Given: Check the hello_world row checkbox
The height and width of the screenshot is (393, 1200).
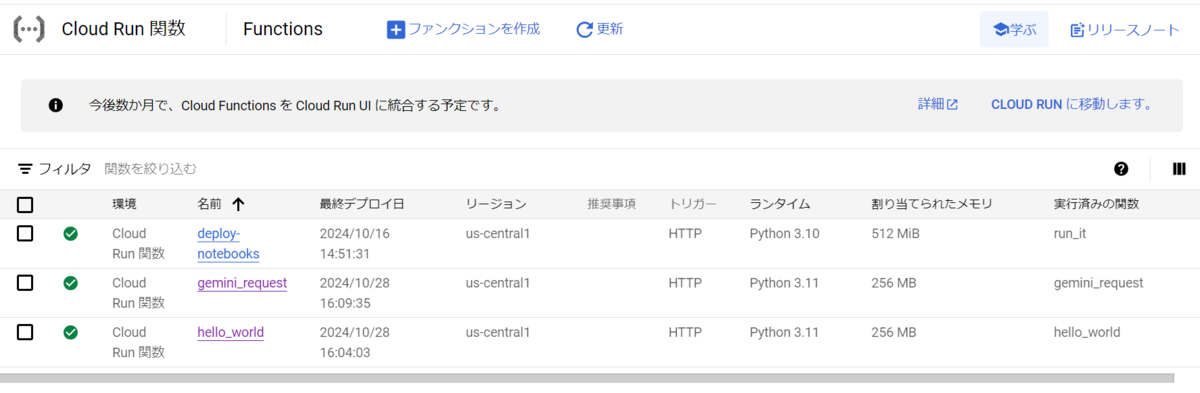Looking at the screenshot, I should pos(25,332).
